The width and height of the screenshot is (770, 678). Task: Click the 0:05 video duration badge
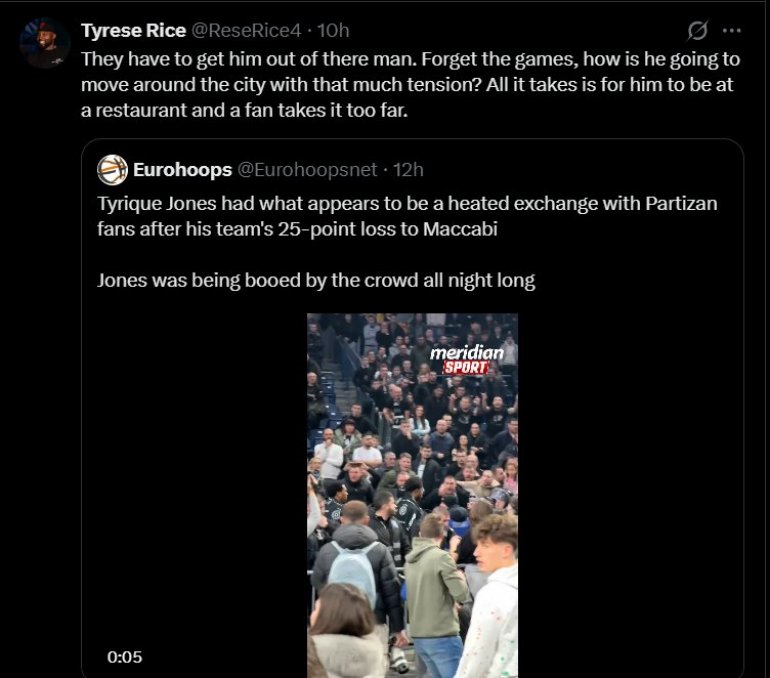125,657
